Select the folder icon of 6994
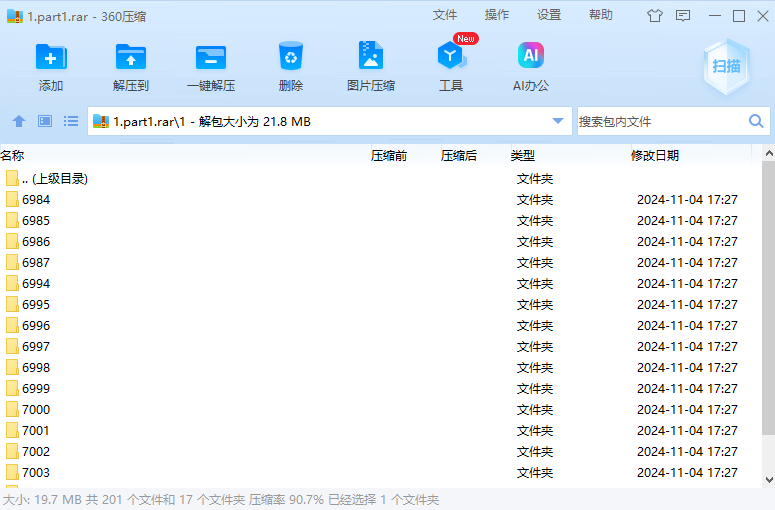 (12, 283)
